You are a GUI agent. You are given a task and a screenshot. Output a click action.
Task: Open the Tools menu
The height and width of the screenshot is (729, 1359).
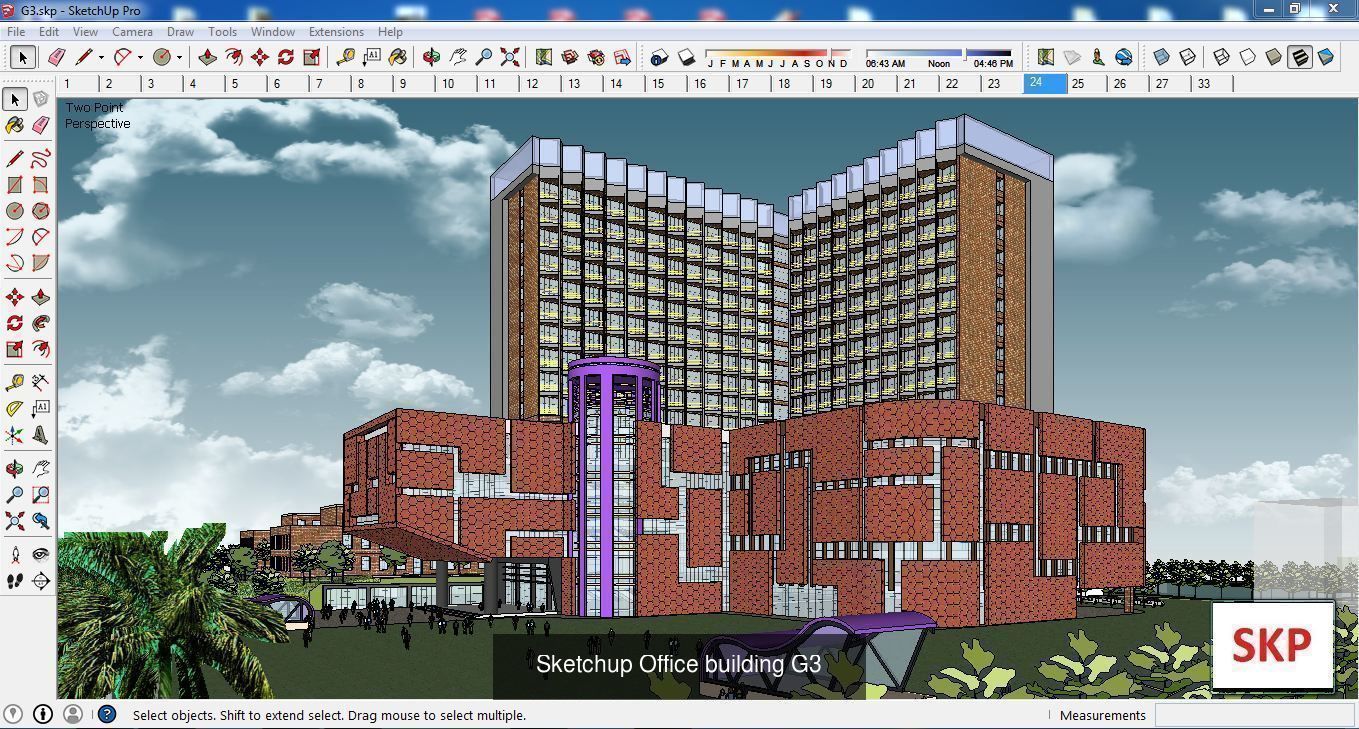222,32
